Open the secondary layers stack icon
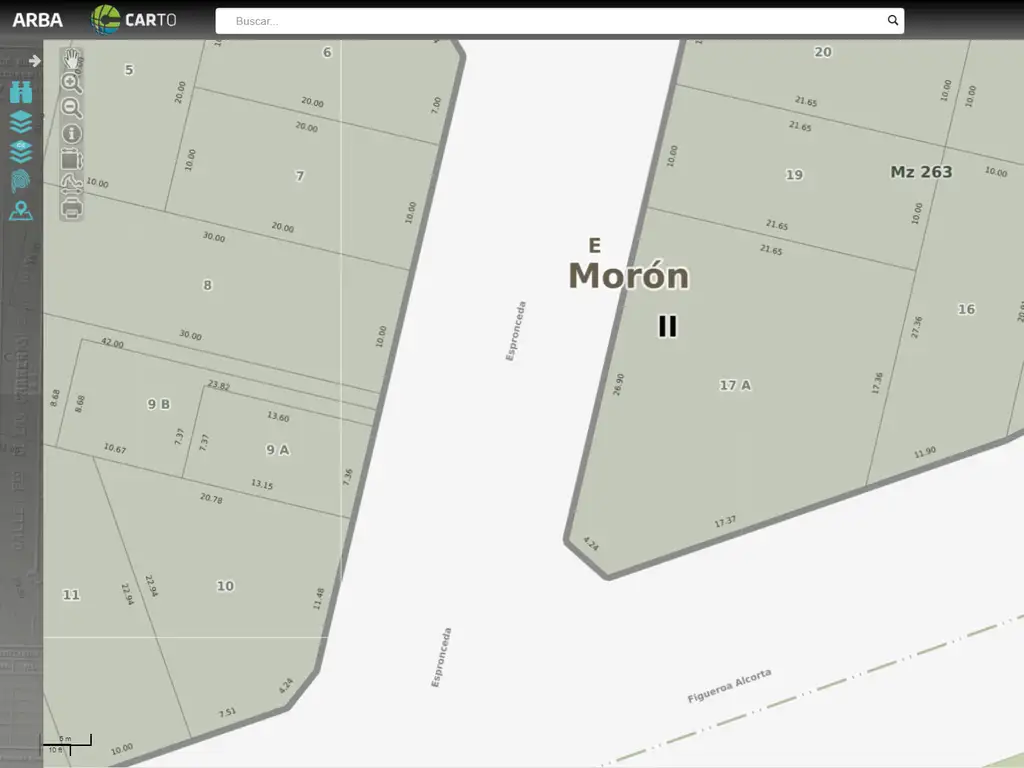Screen dimensions: 1024x768 tap(21, 152)
